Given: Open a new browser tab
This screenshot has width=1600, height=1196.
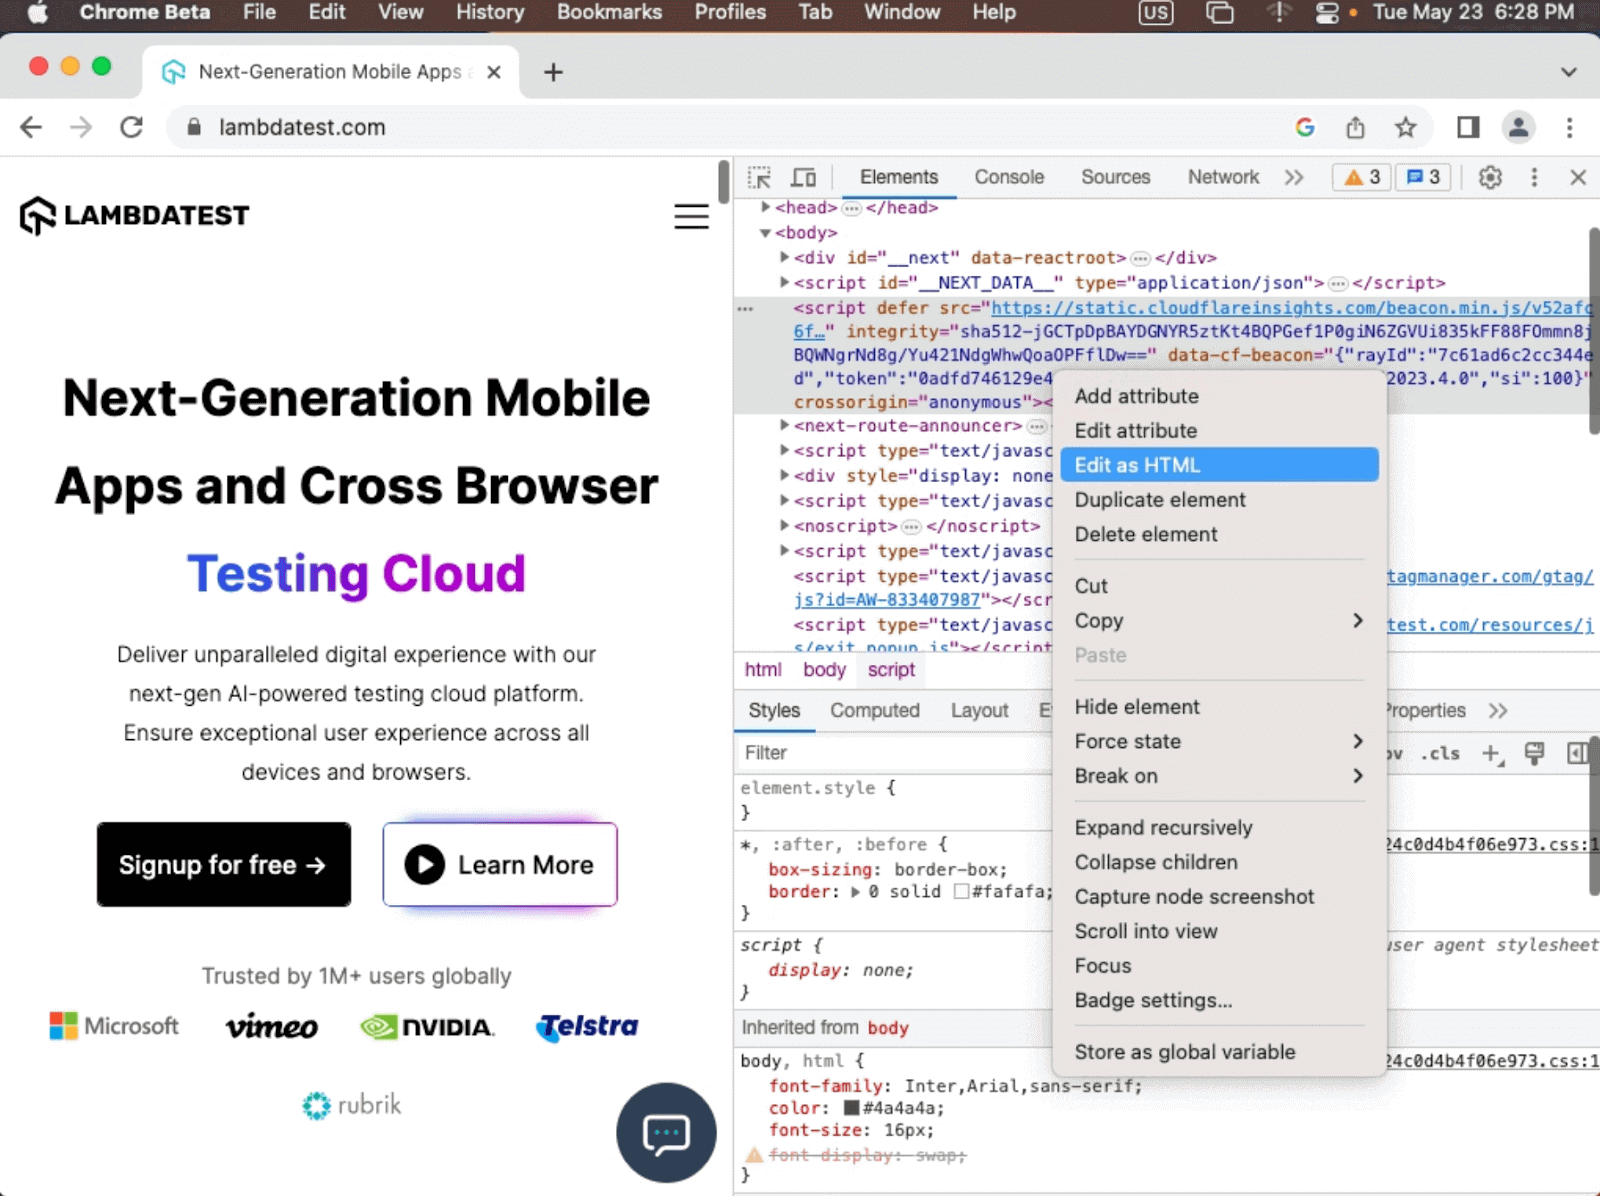Looking at the screenshot, I should 553,72.
